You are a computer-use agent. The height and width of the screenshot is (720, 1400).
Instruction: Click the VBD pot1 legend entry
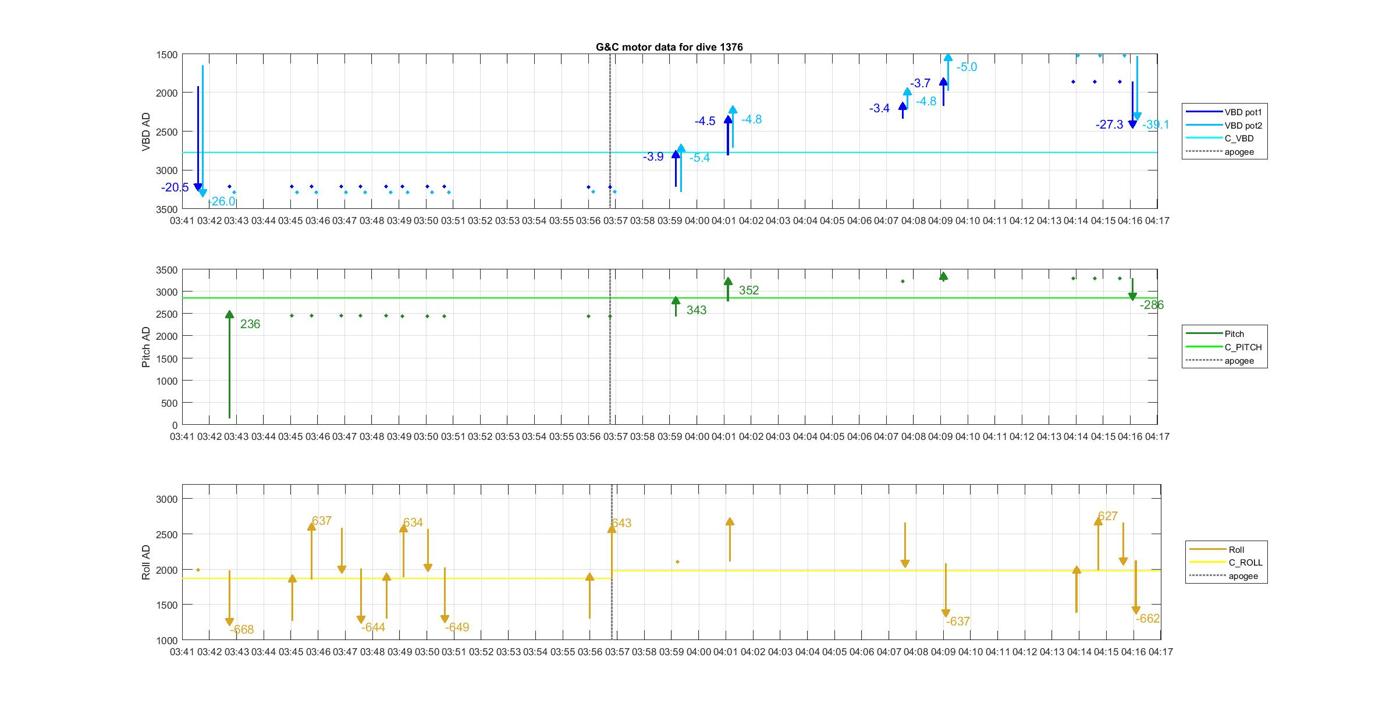click(1238, 112)
